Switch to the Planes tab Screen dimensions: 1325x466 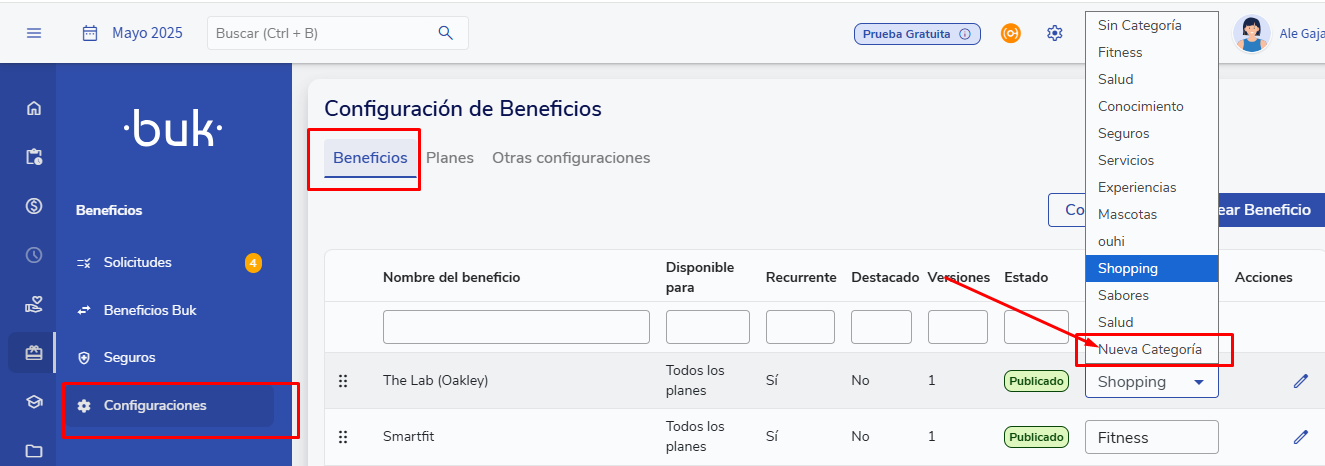point(450,158)
